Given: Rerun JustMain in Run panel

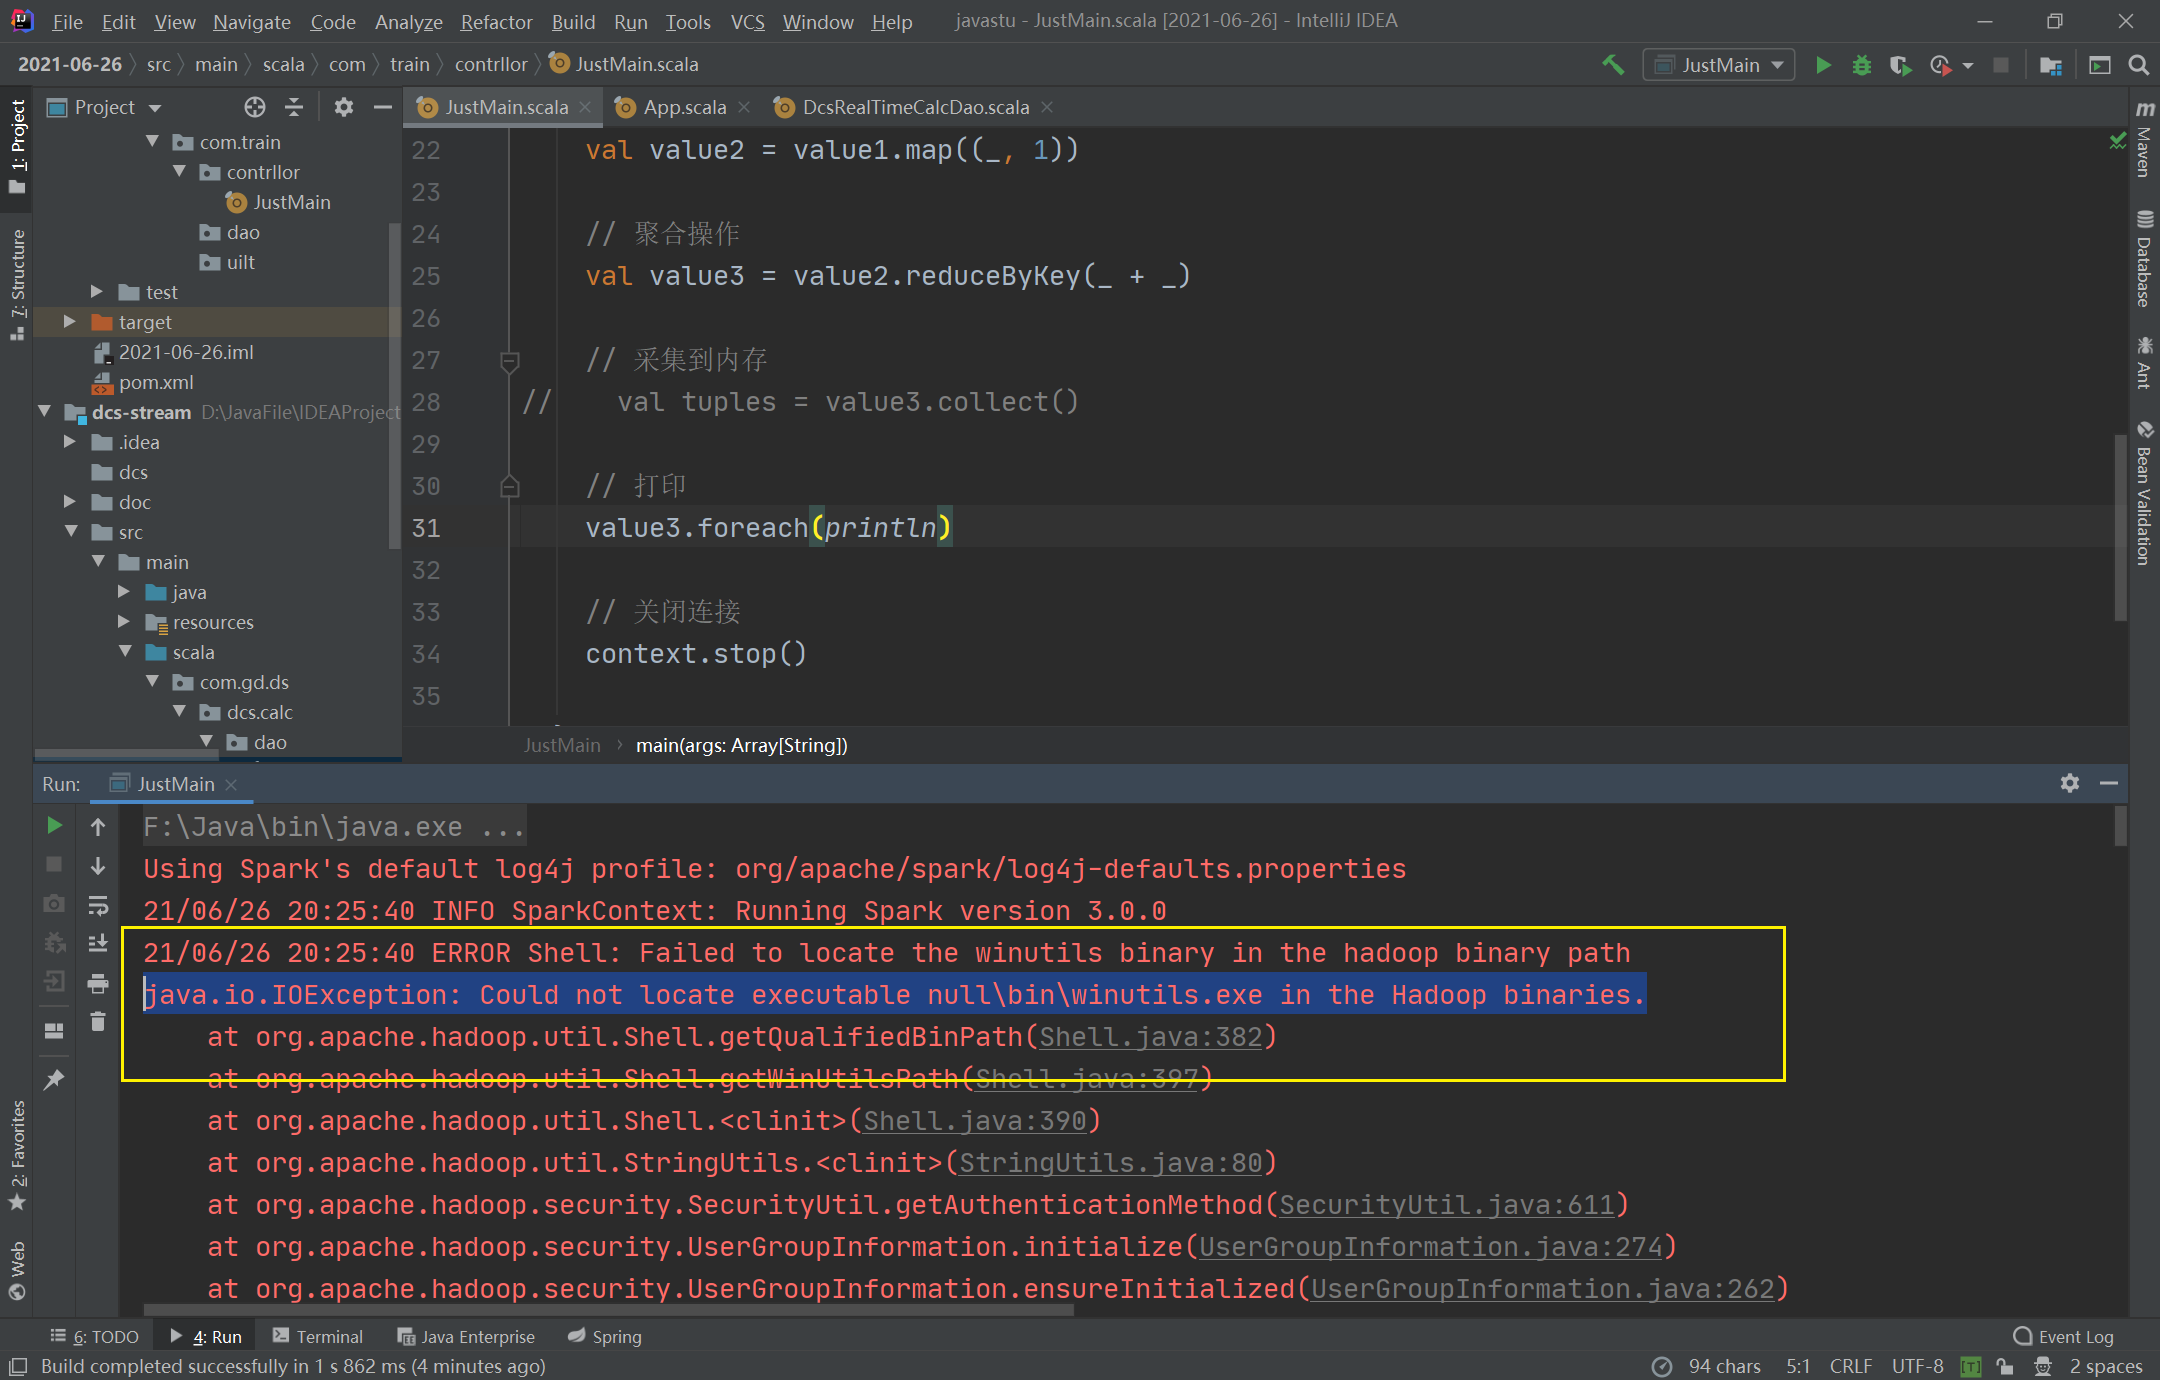Looking at the screenshot, I should point(54,826).
